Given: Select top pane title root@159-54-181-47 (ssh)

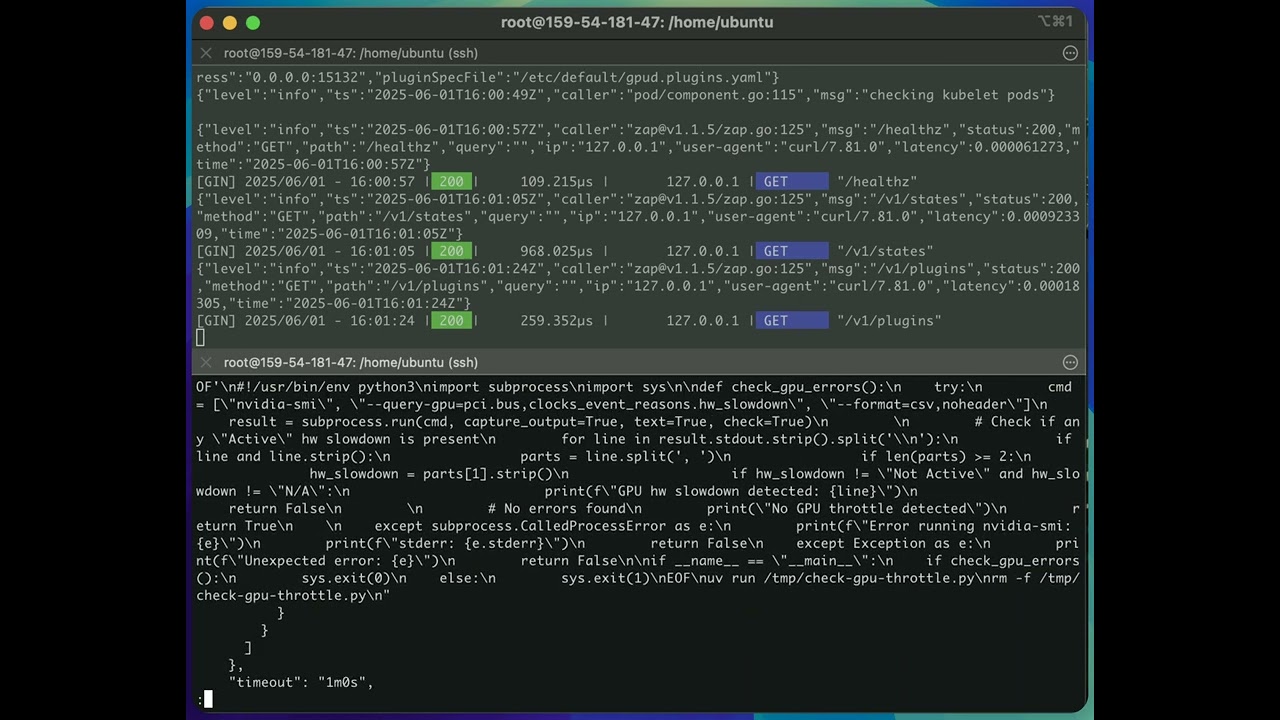Looking at the screenshot, I should click(351, 53).
